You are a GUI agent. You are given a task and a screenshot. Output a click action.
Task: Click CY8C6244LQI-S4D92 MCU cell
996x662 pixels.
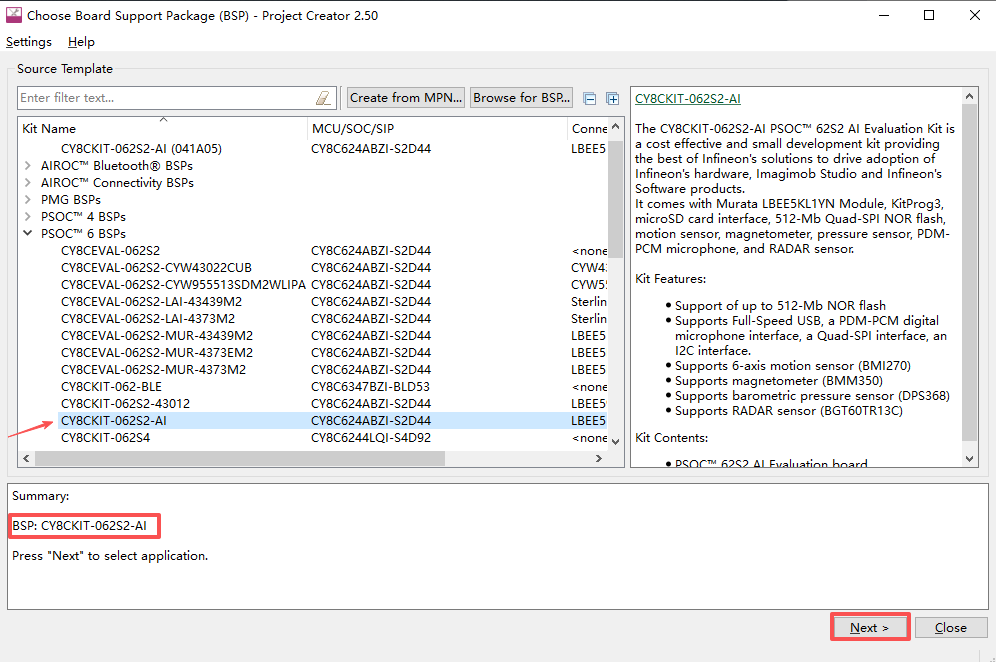point(371,438)
